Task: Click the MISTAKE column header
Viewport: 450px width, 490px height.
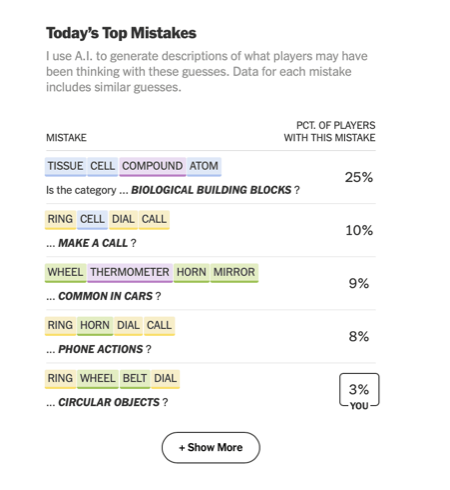Action: click(x=66, y=138)
